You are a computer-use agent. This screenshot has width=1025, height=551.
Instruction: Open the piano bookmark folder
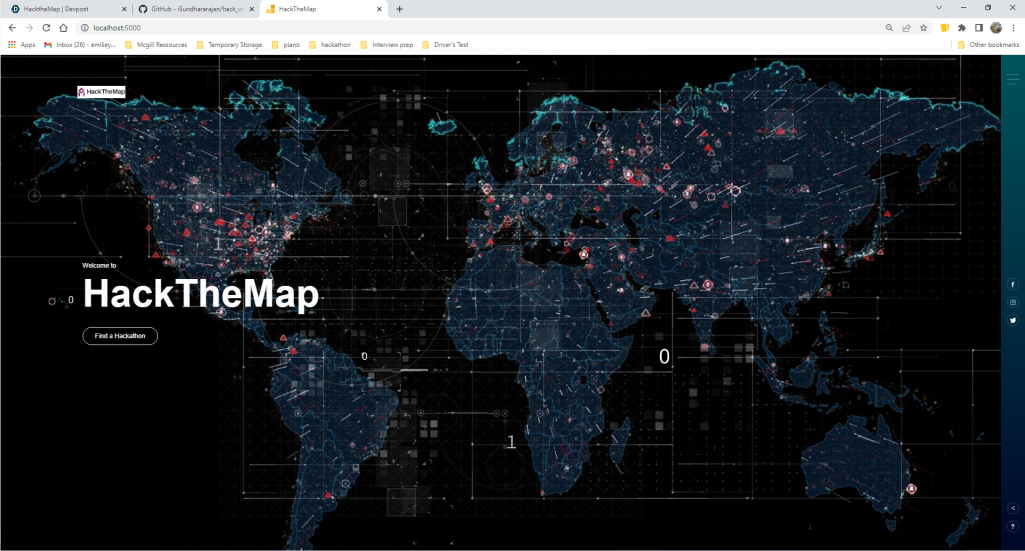click(x=286, y=44)
